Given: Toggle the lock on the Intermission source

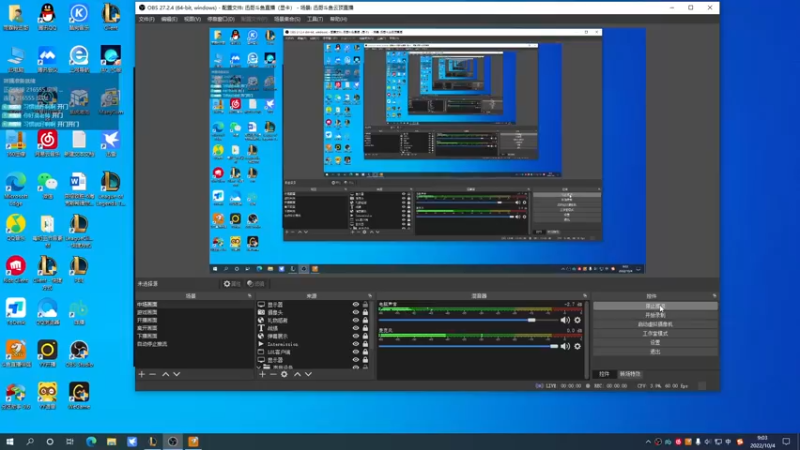Looking at the screenshot, I should tap(365, 344).
